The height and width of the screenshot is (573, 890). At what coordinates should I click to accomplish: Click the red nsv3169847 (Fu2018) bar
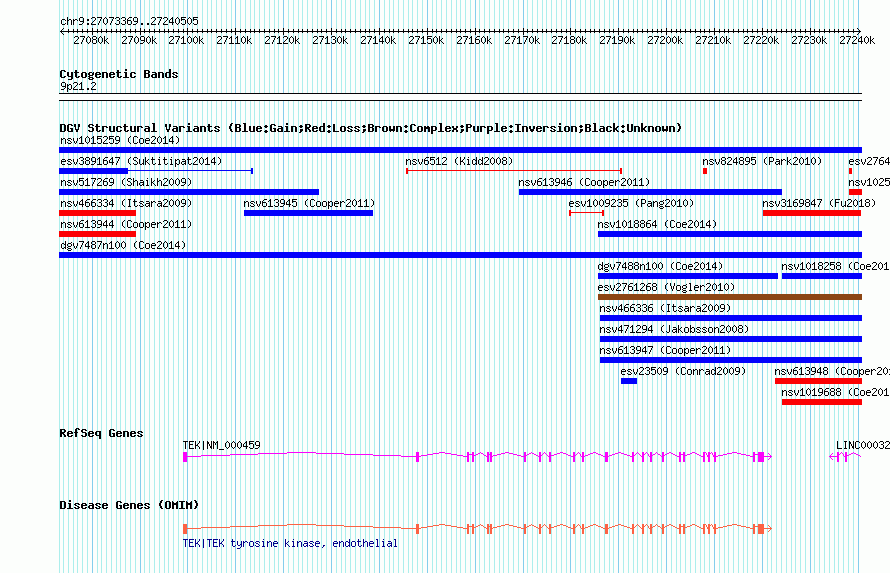click(x=812, y=213)
